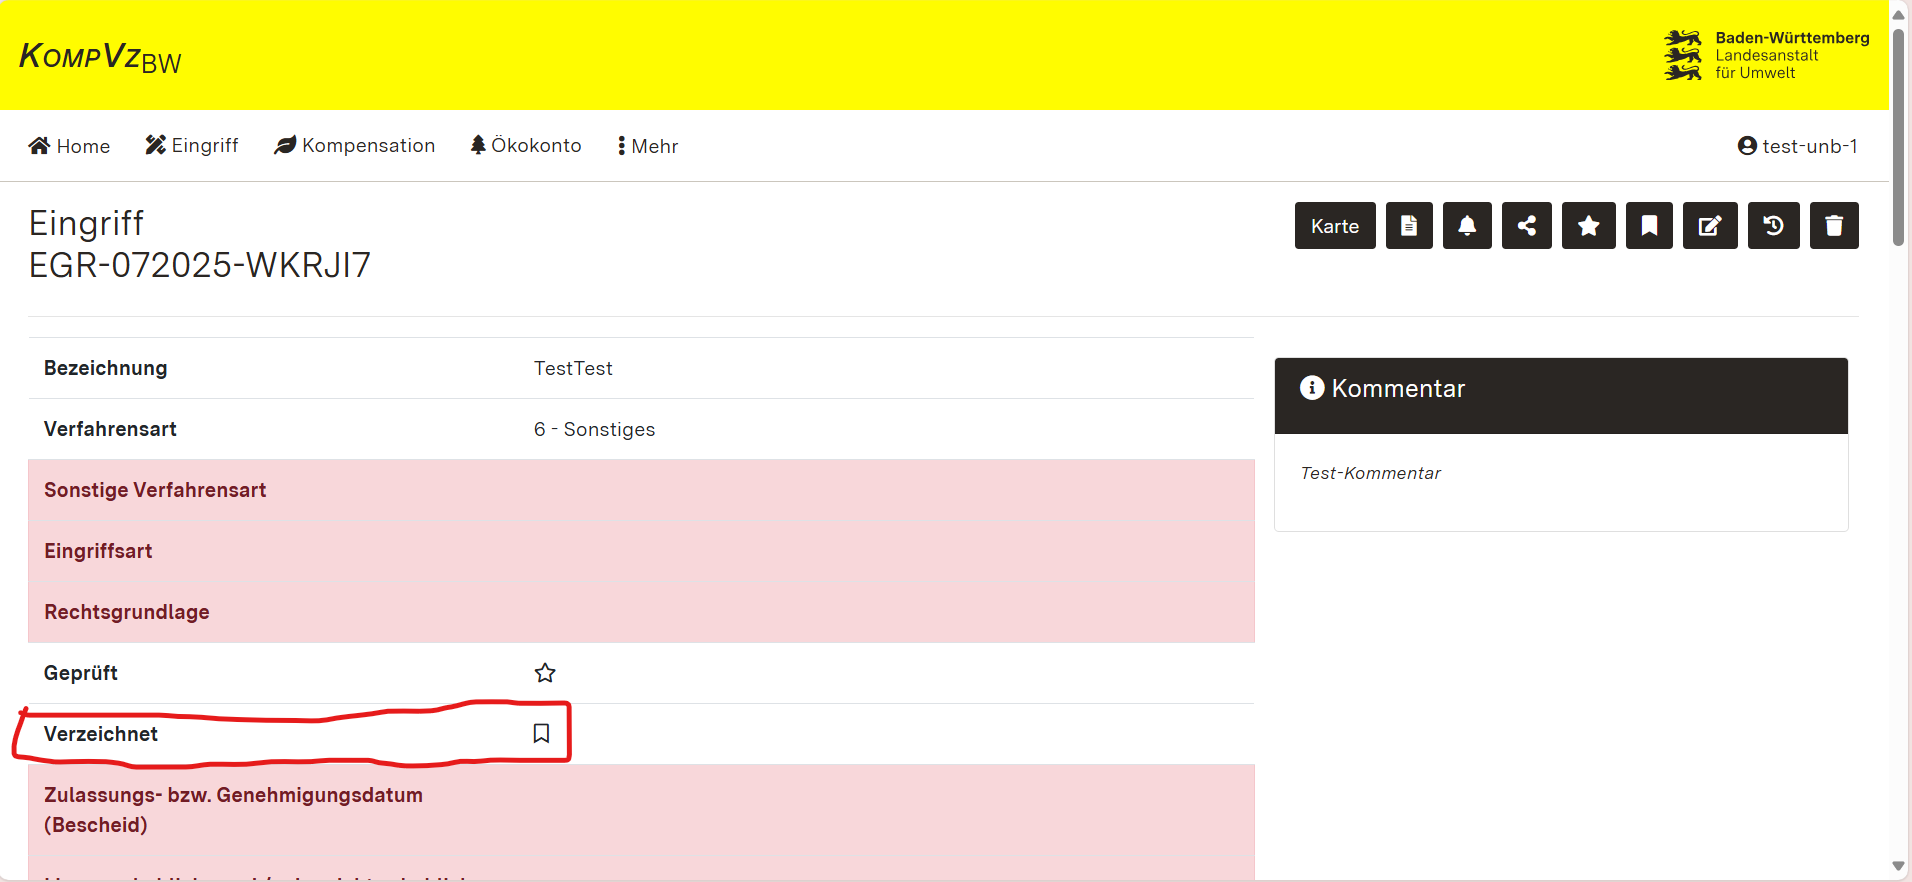Open the test-unb-1 user menu

tap(1797, 146)
